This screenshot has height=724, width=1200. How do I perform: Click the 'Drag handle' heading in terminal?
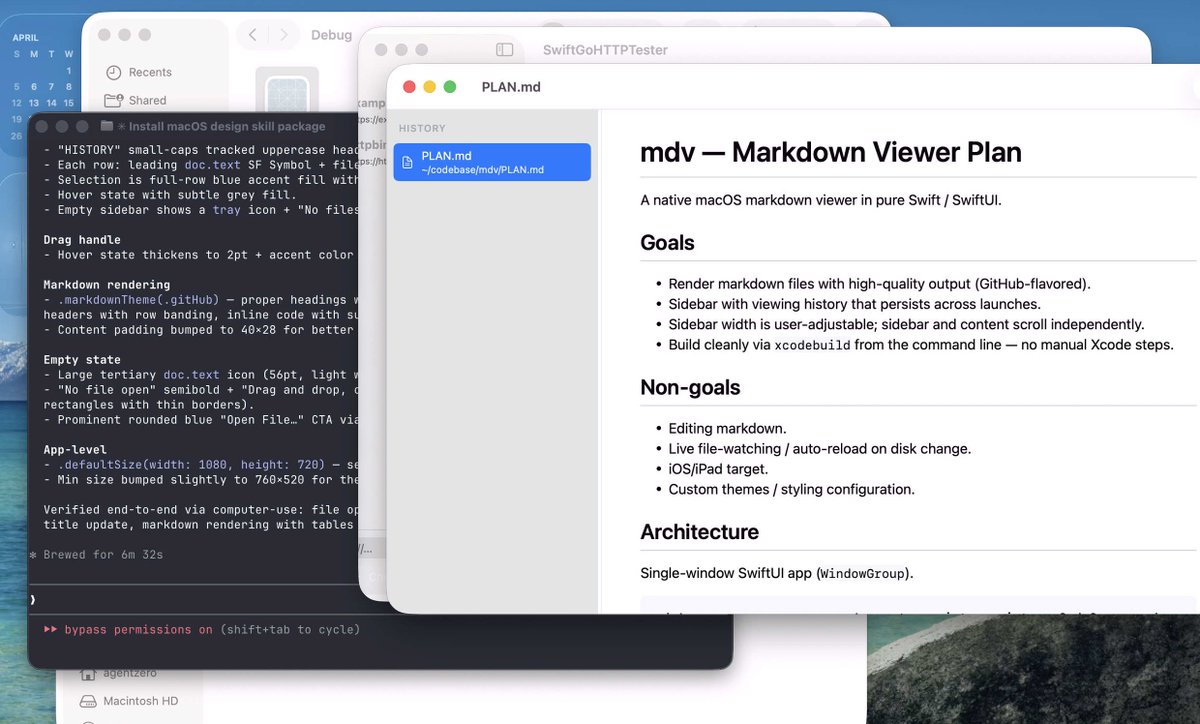coord(82,240)
